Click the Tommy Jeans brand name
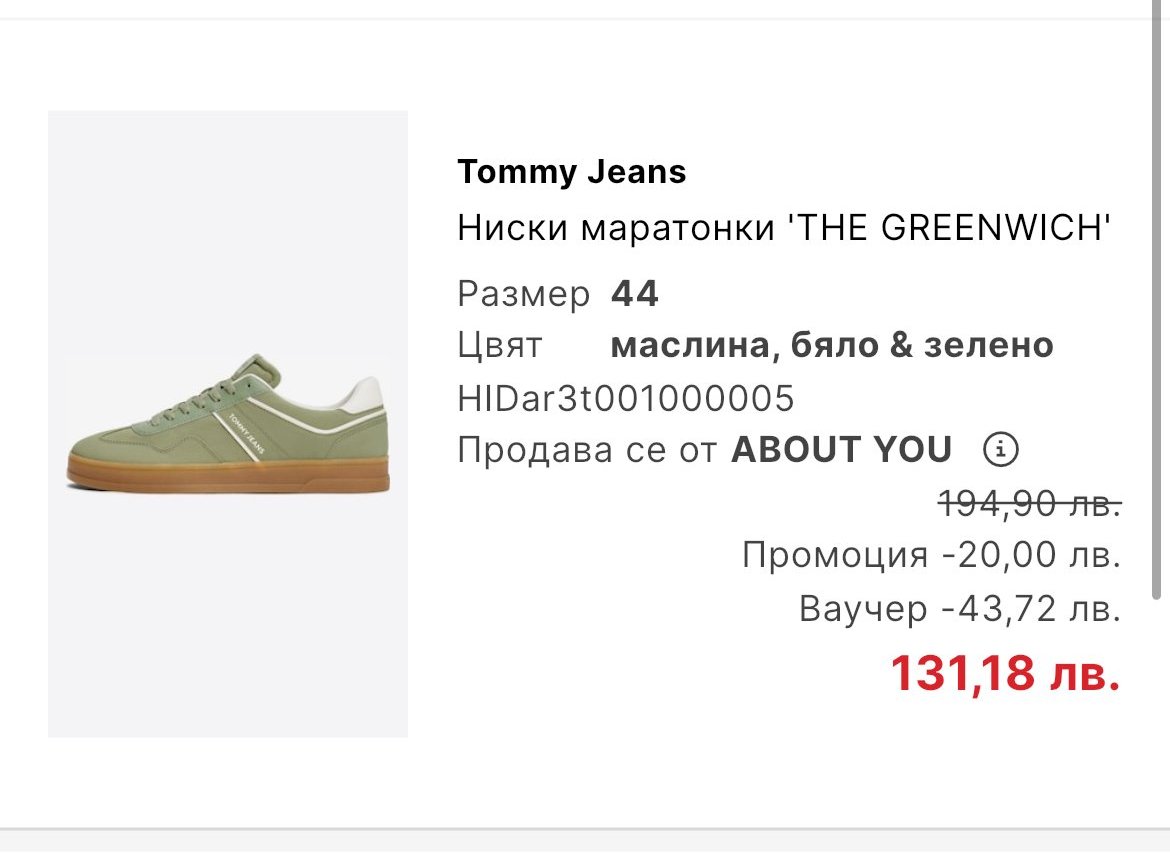 tap(571, 172)
